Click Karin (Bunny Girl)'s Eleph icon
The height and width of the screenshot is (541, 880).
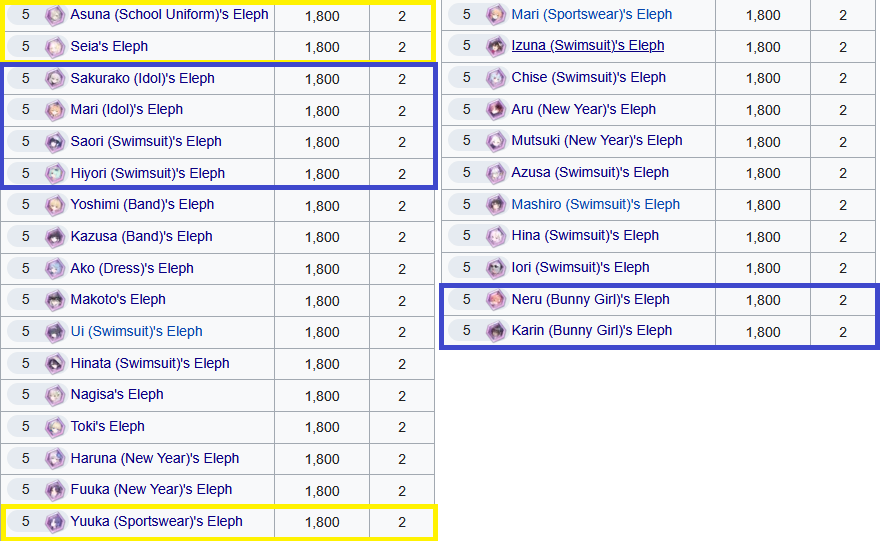point(496,331)
